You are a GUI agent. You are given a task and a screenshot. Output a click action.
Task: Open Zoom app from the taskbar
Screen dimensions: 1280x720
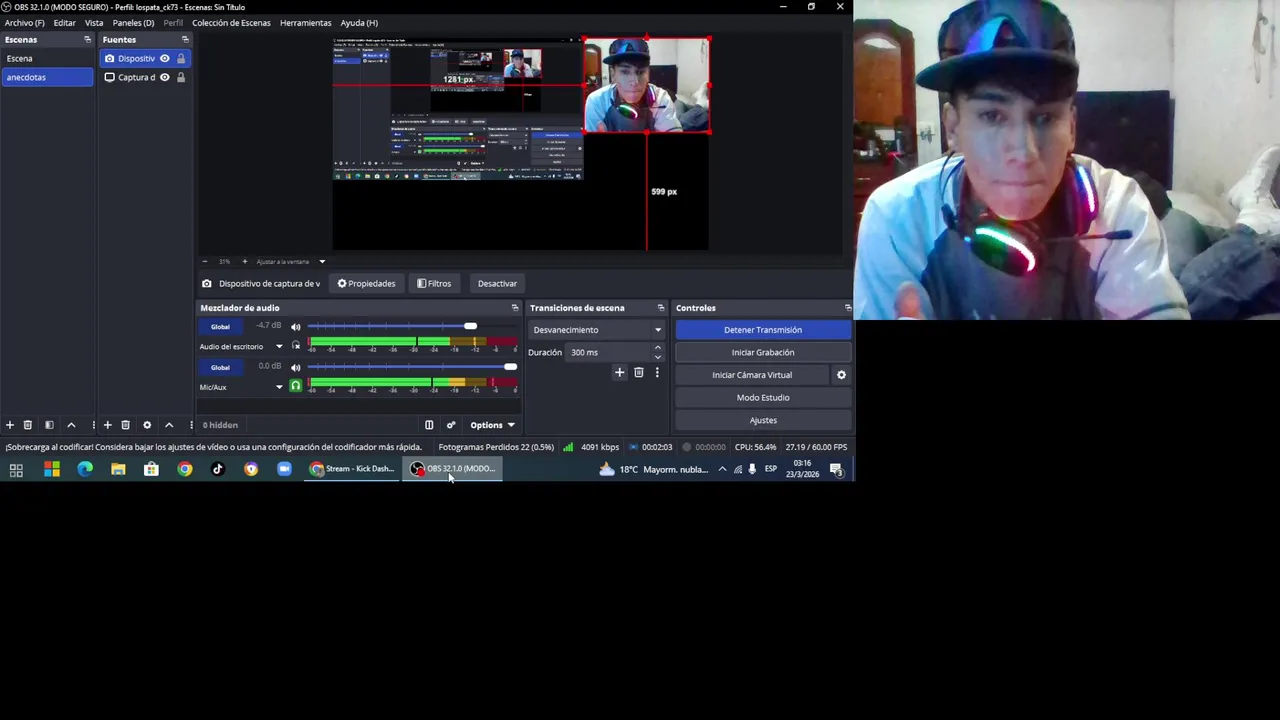pos(284,469)
